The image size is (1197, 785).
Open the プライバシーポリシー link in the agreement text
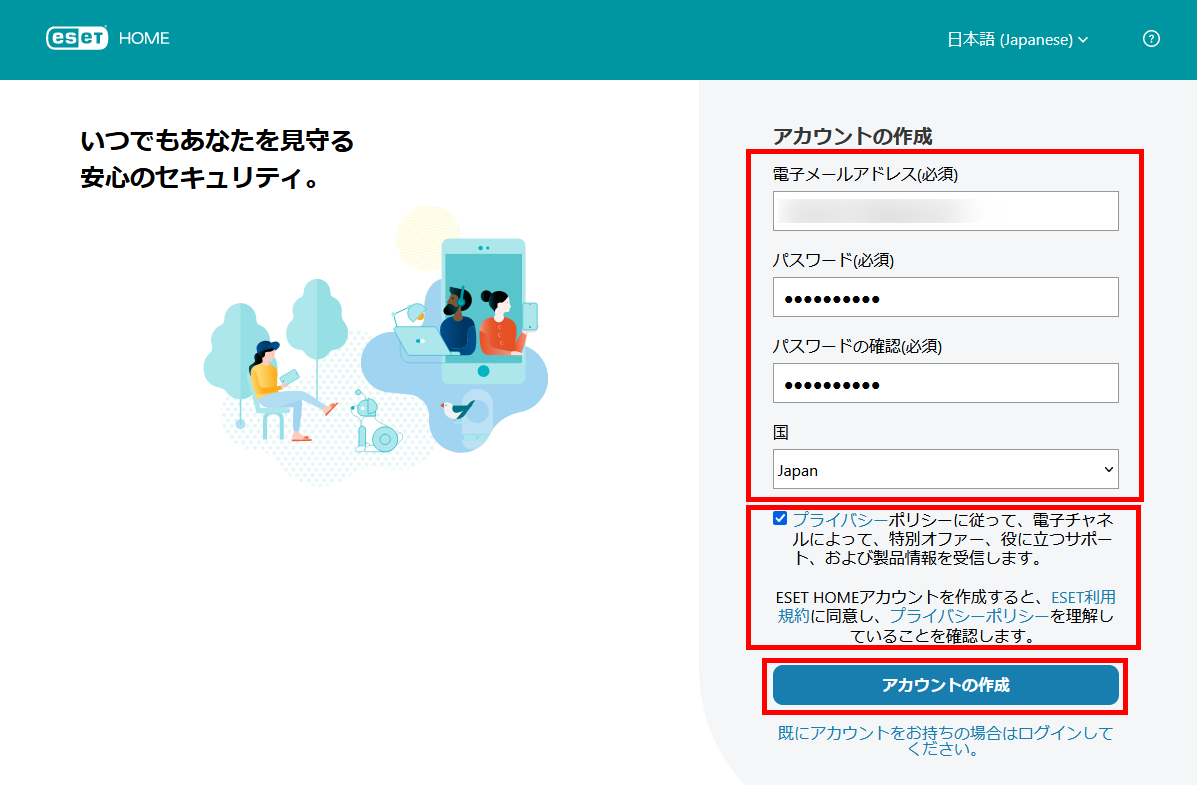tap(969, 616)
